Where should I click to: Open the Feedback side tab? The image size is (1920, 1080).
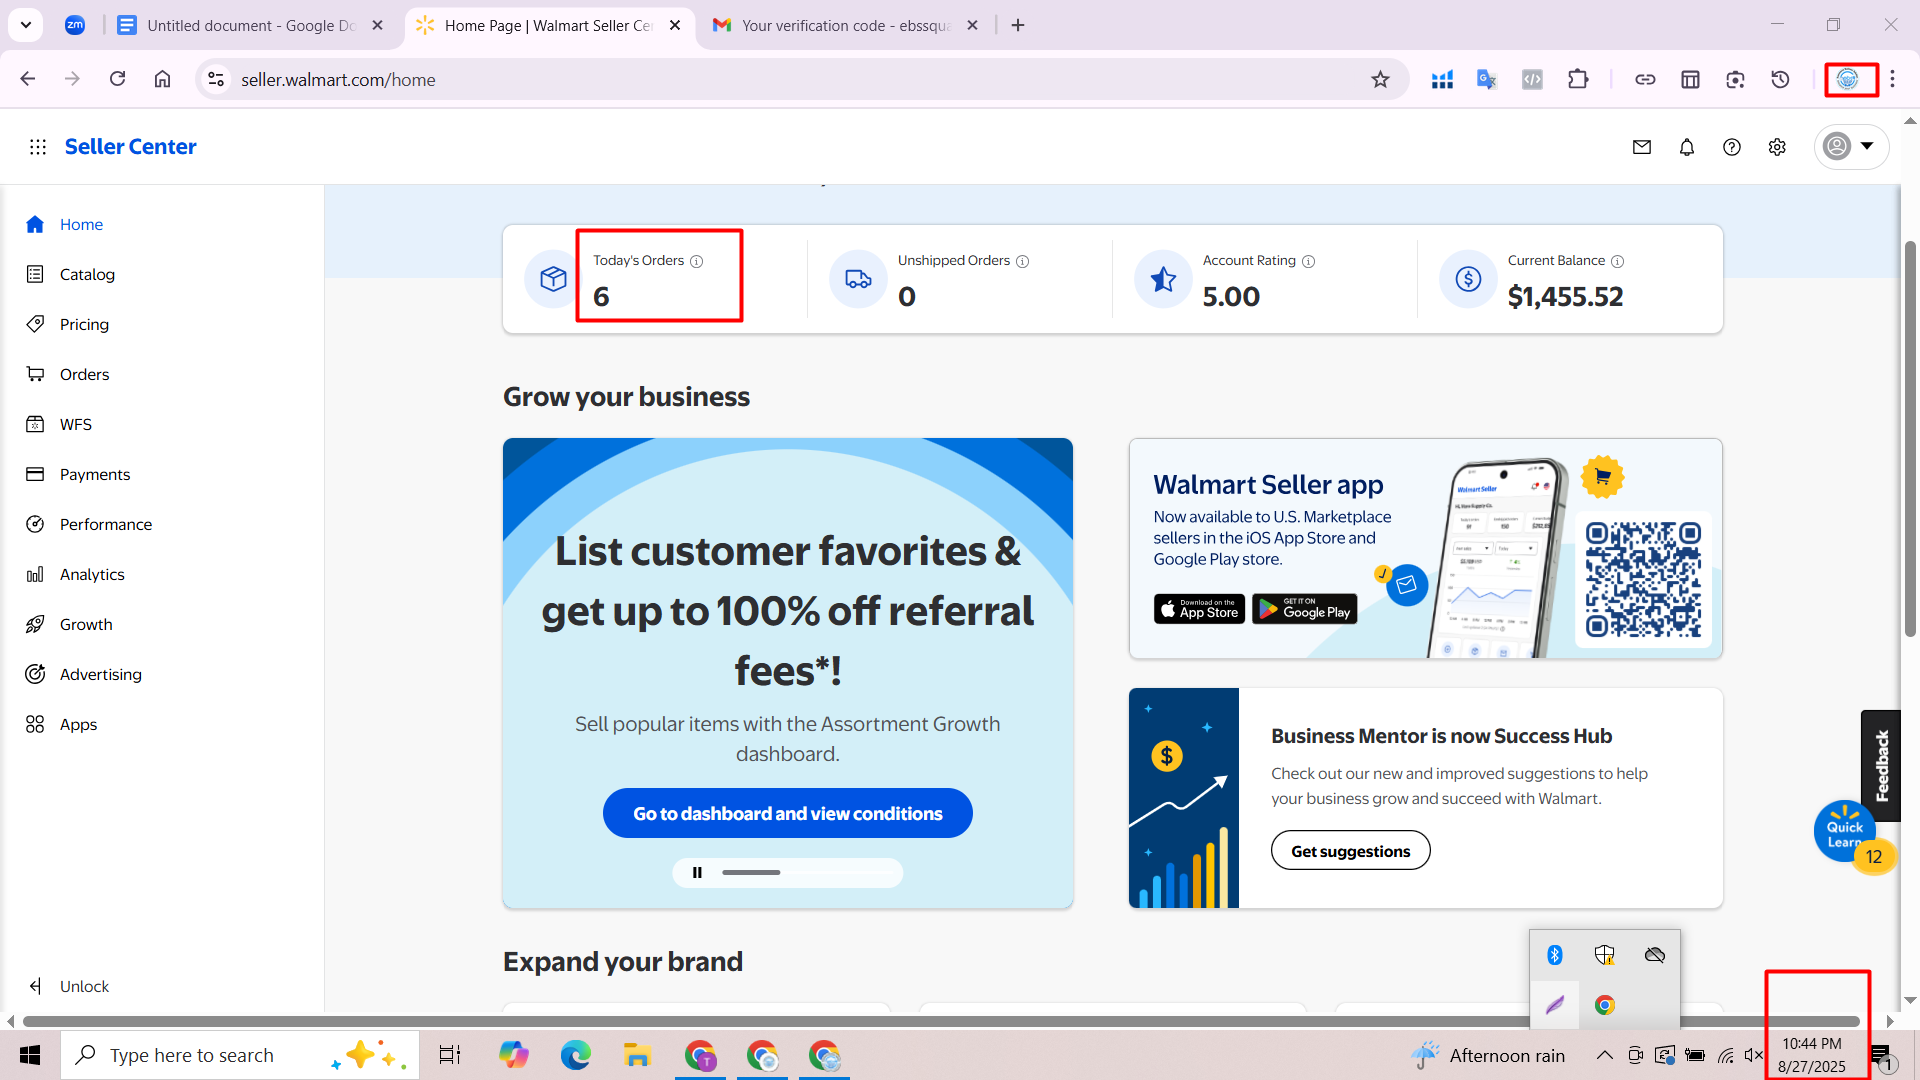point(1881,765)
